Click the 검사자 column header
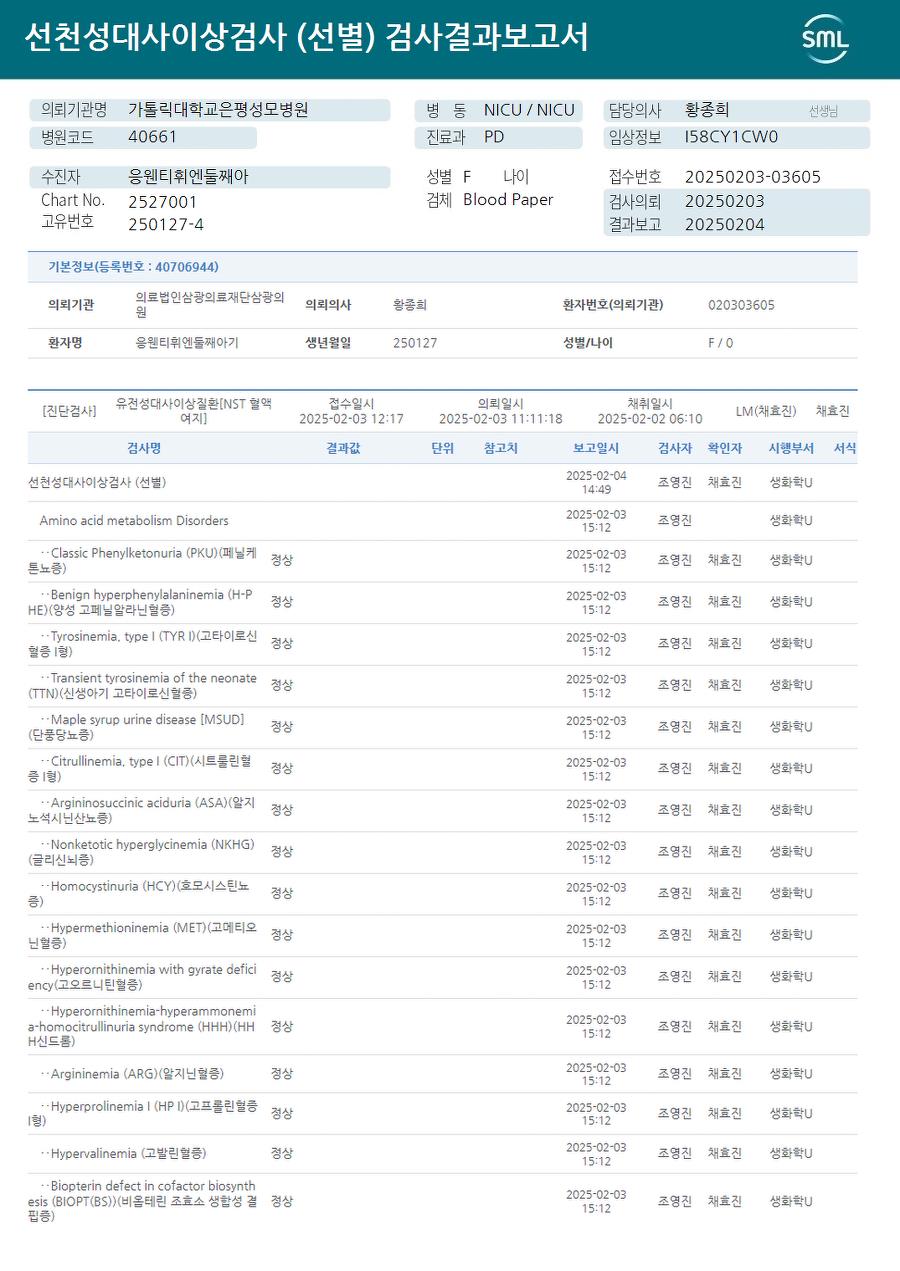The height and width of the screenshot is (1271, 900). (x=674, y=449)
